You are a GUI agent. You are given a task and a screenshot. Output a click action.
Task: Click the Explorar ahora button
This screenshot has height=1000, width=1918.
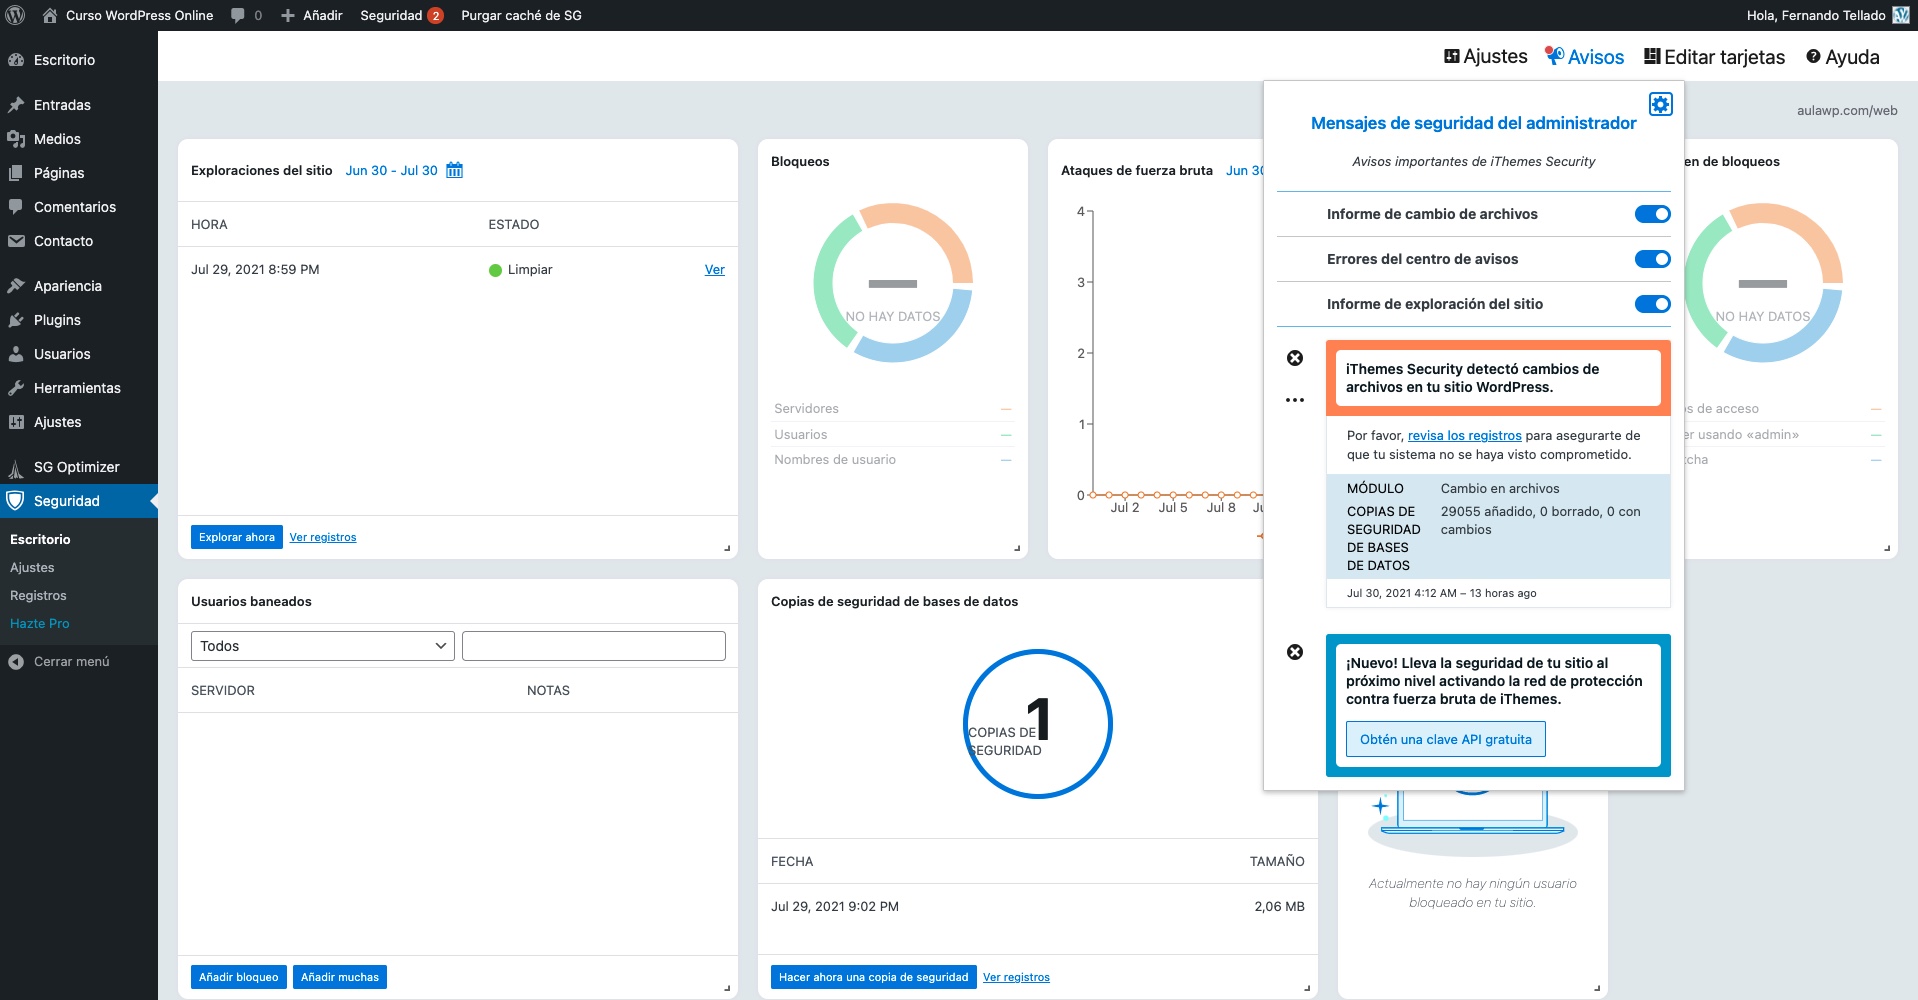pyautogui.click(x=237, y=537)
